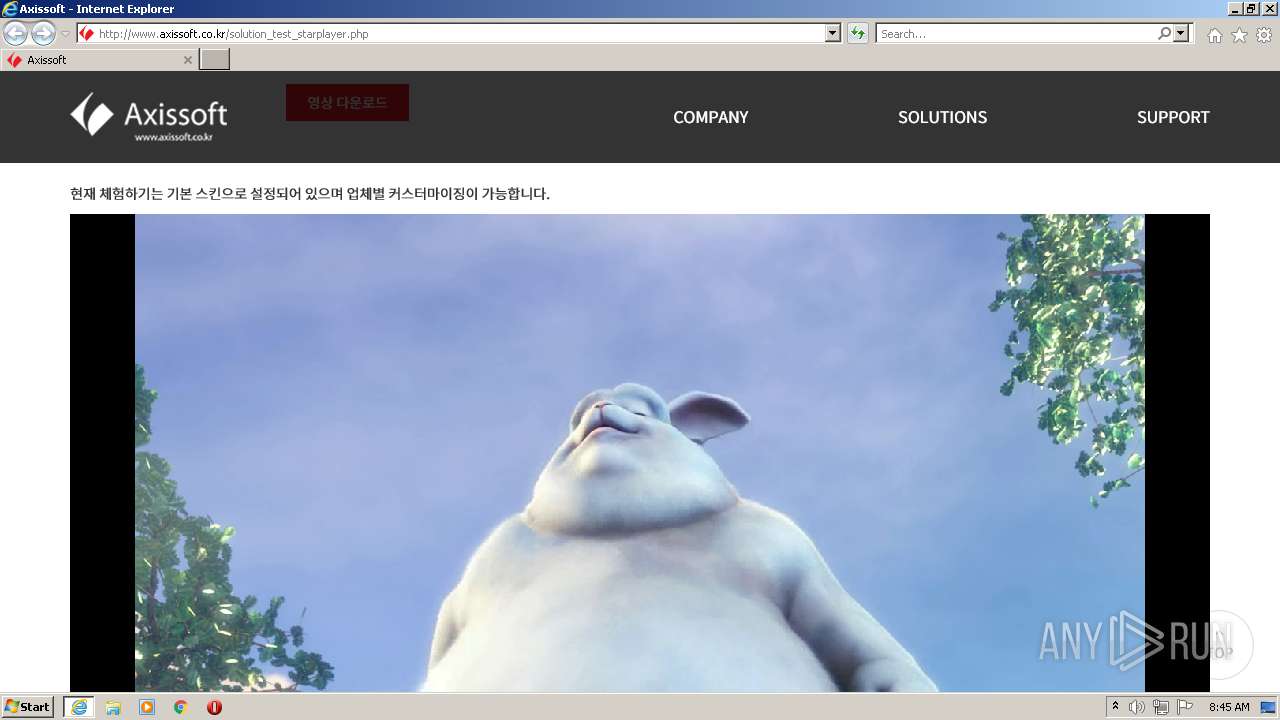Click the network tray icon

pyautogui.click(x=1161, y=707)
